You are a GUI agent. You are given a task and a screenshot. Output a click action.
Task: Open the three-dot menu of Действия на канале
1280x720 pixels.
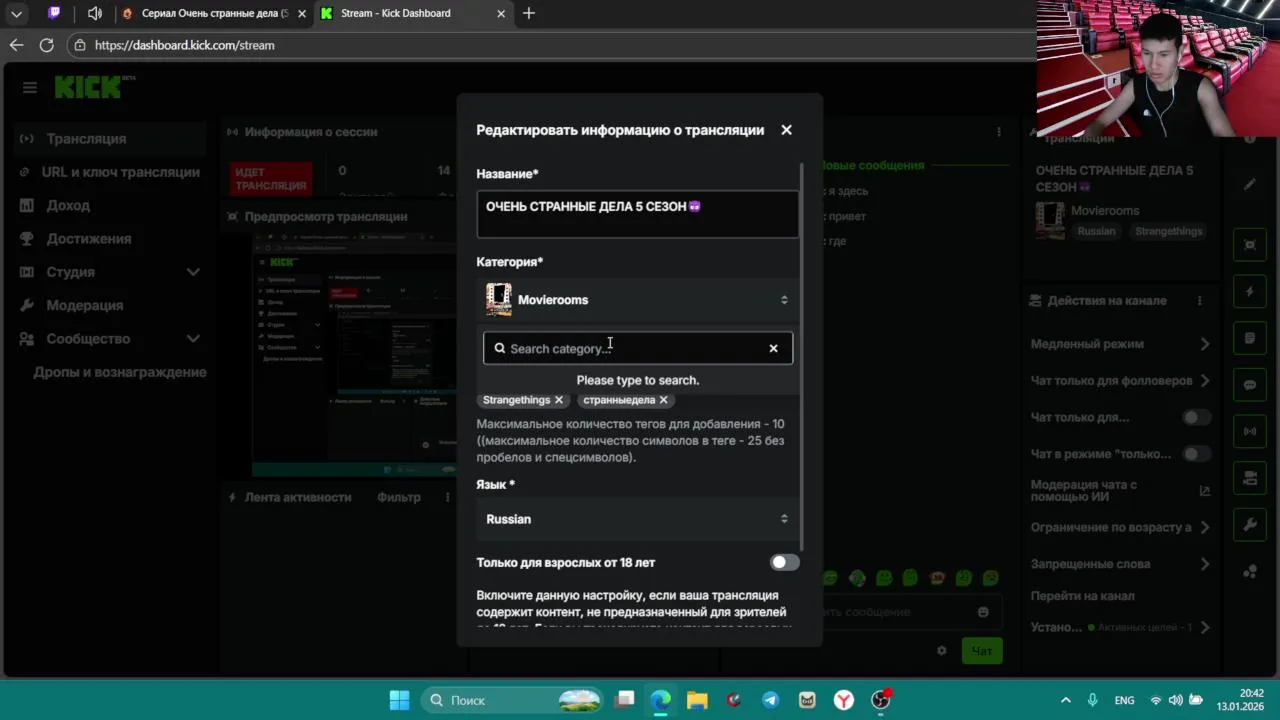point(1199,301)
